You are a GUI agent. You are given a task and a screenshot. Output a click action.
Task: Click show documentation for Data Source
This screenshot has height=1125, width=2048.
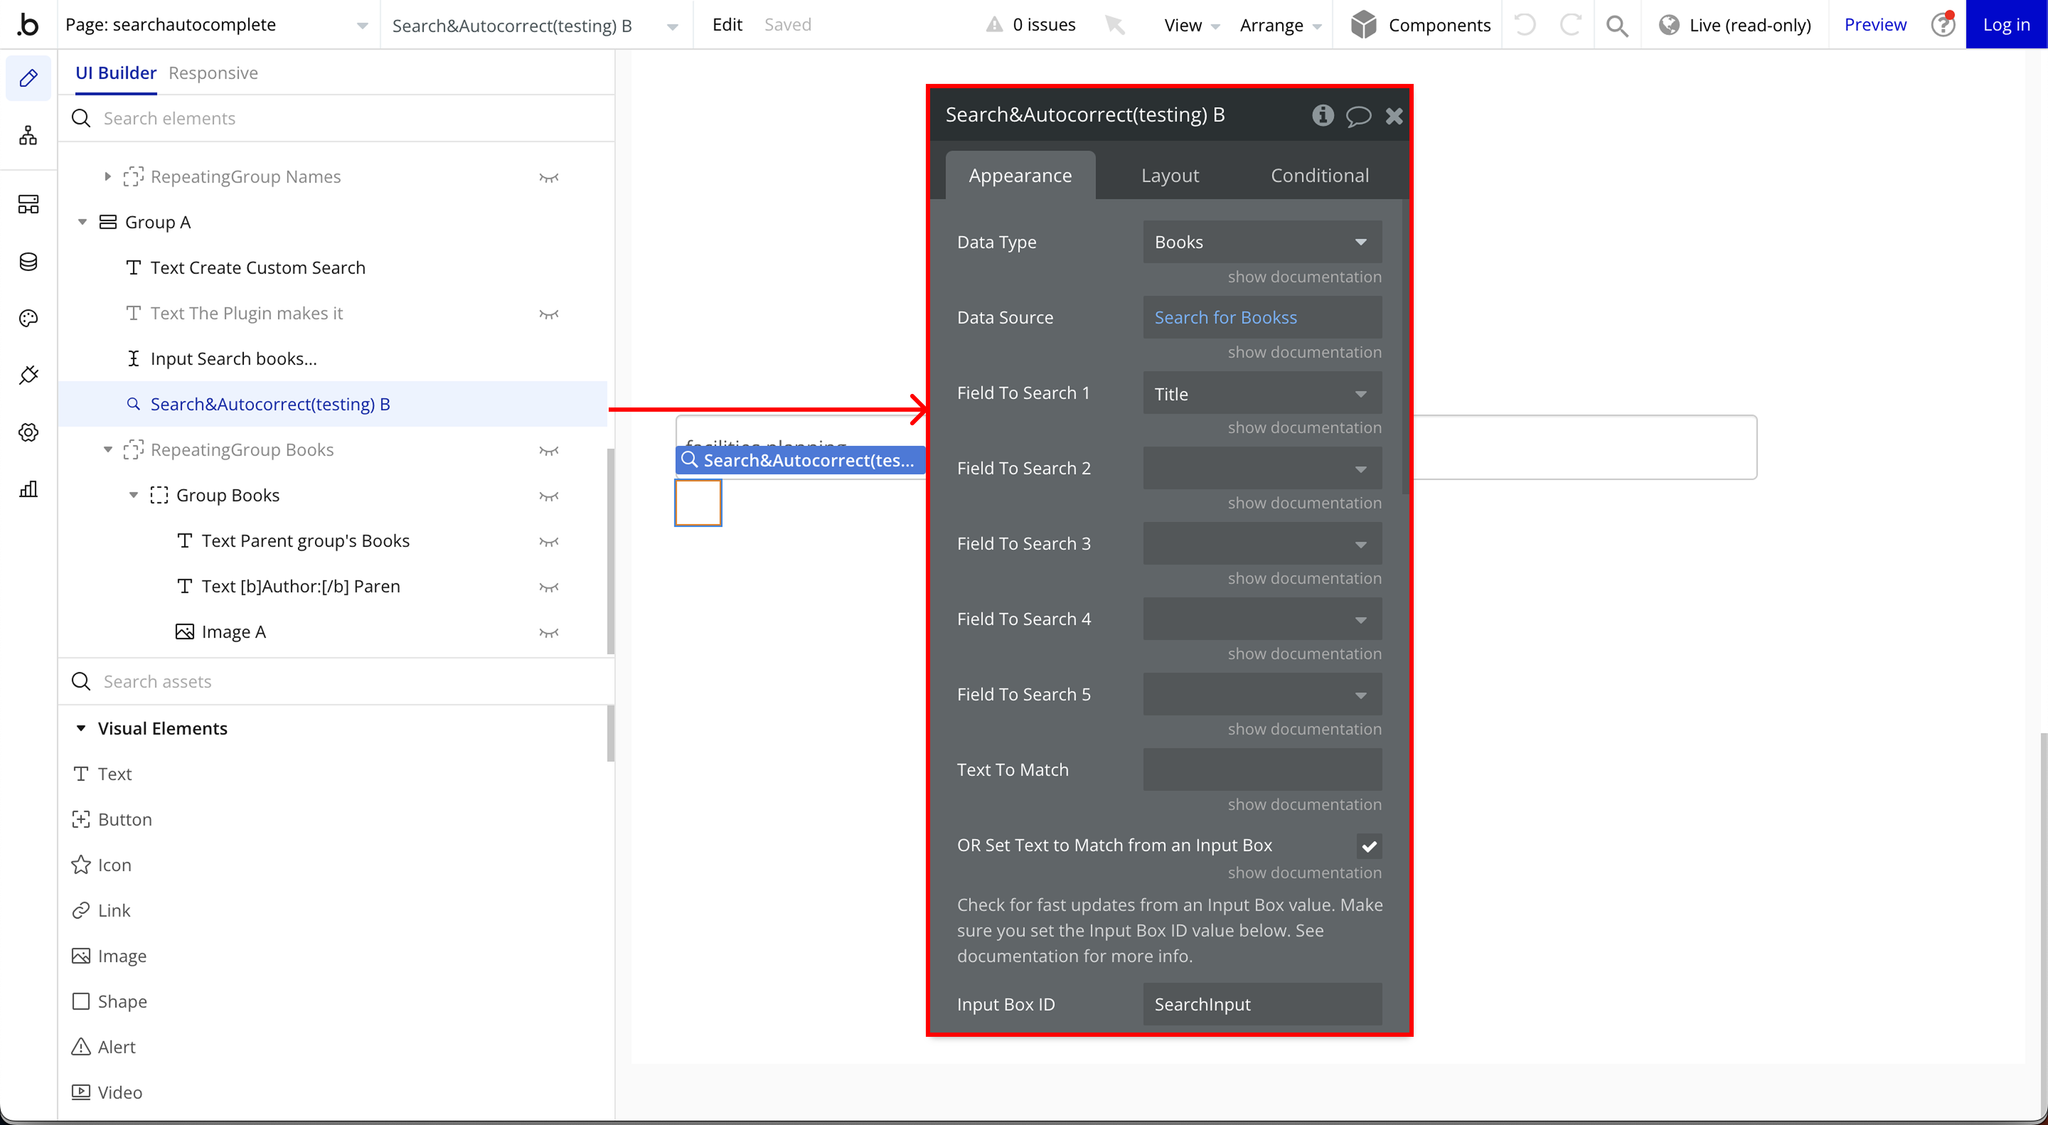pos(1304,352)
